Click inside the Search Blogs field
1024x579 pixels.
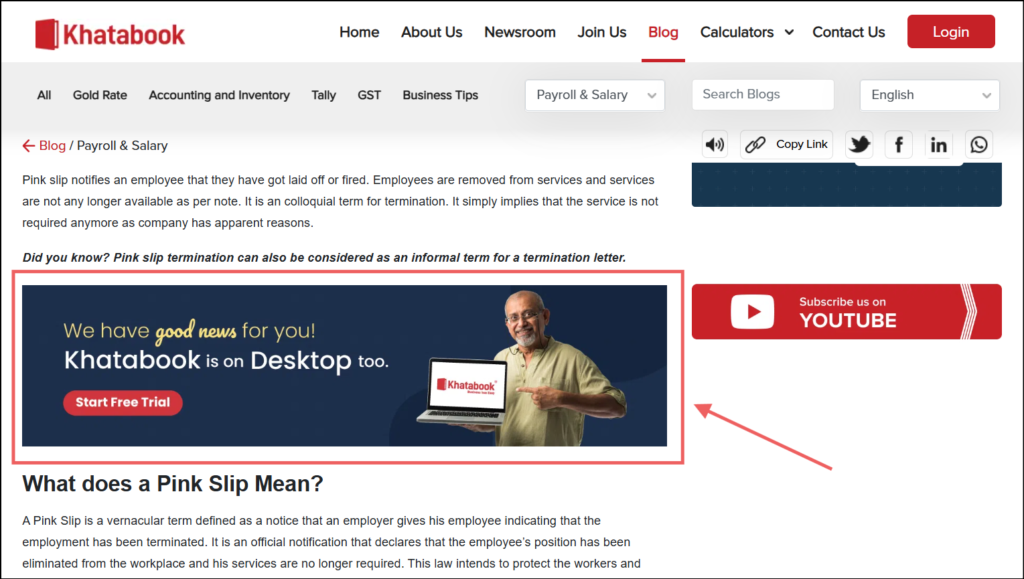point(762,95)
